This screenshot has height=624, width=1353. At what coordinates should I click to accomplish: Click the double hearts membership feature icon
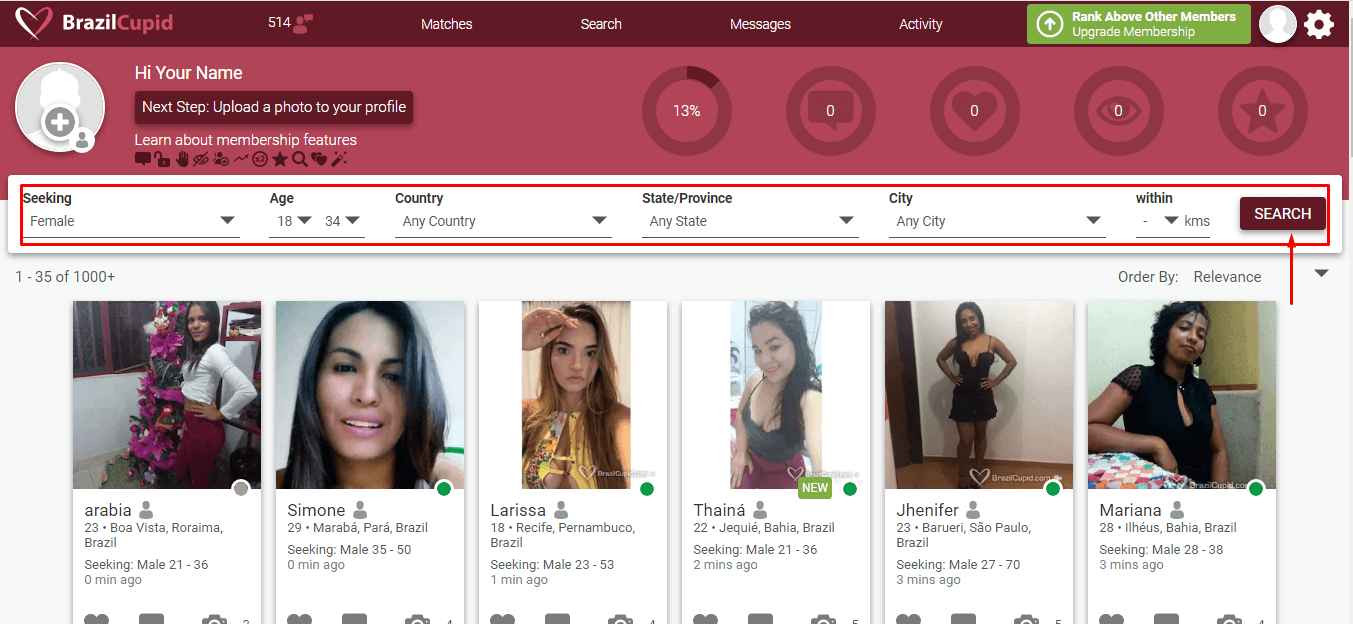(319, 158)
